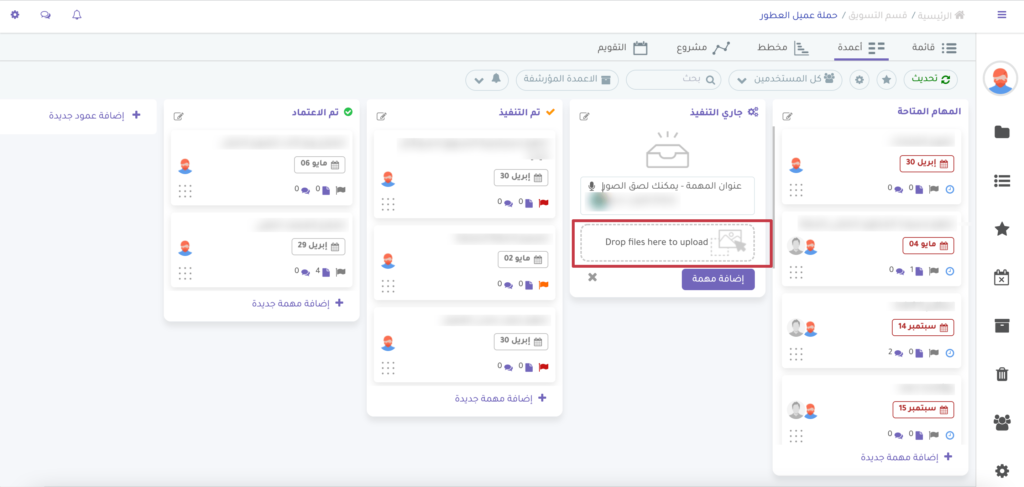Open the folder icon in right sidebar

[1001, 132]
